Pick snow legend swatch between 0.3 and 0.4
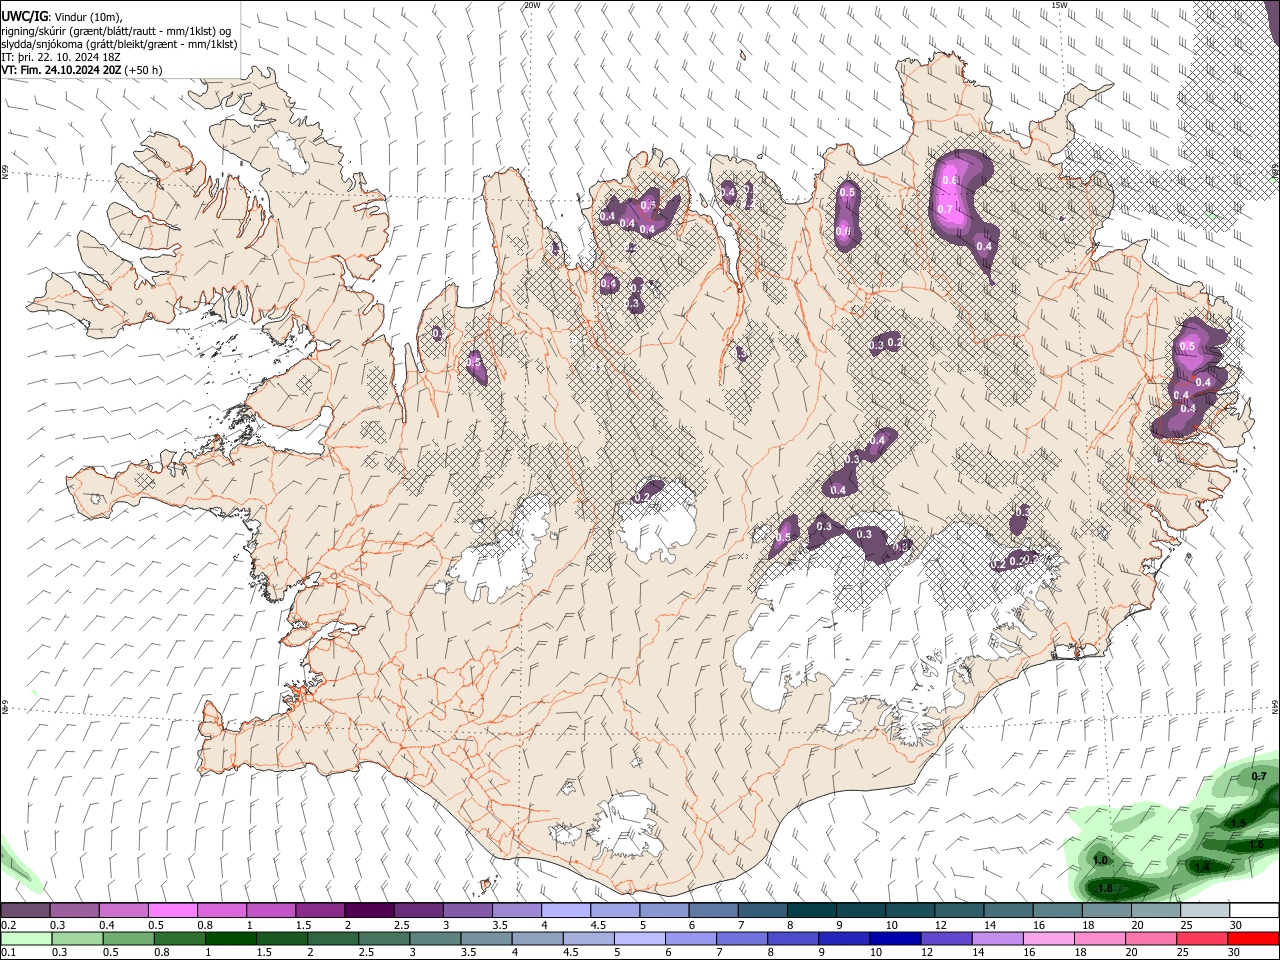Viewport: 1280px width, 960px height. click(74, 911)
